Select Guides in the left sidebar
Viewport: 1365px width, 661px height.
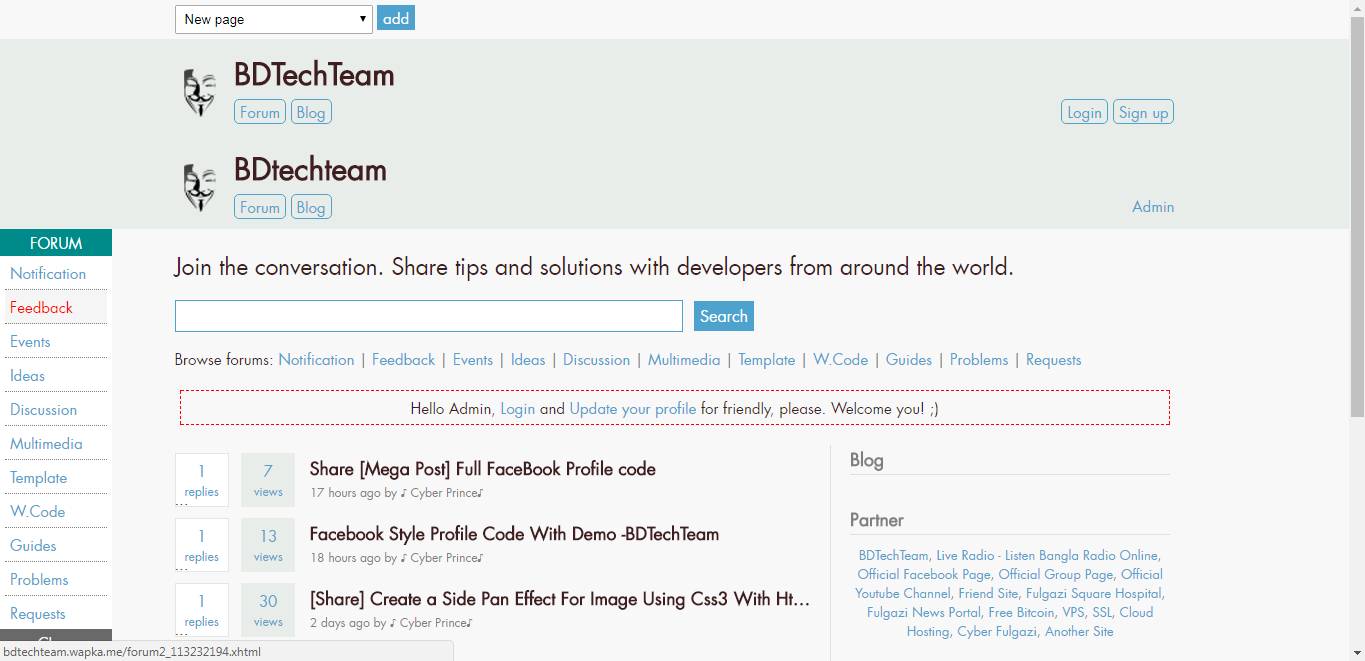(x=54, y=546)
